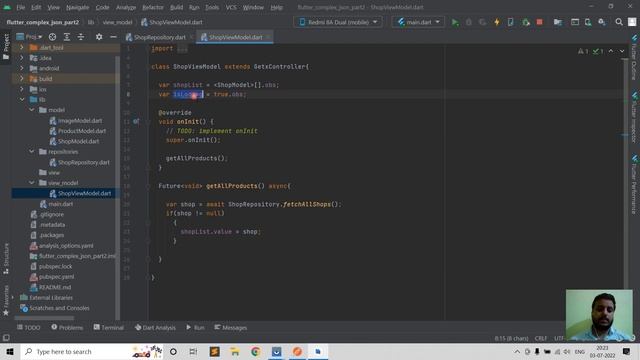Collapse the model folder
640x360 pixels.
click(x=31, y=110)
